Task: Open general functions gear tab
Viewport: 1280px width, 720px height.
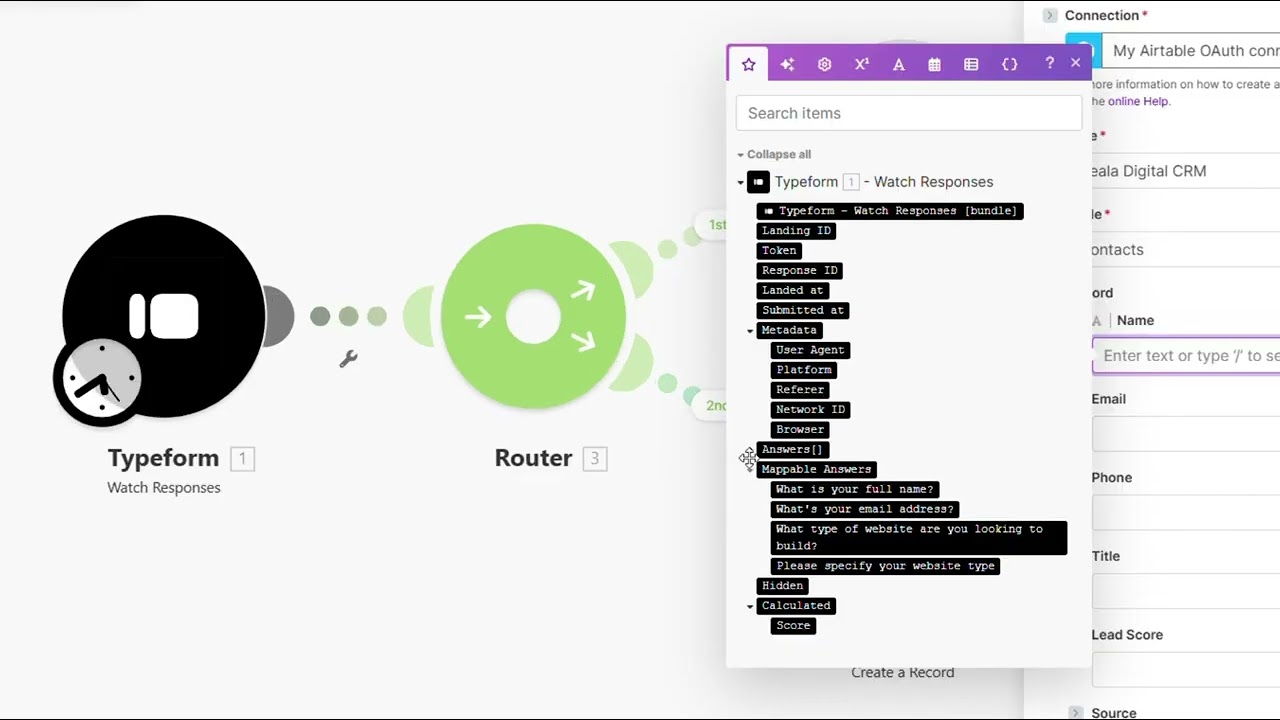Action: [824, 64]
